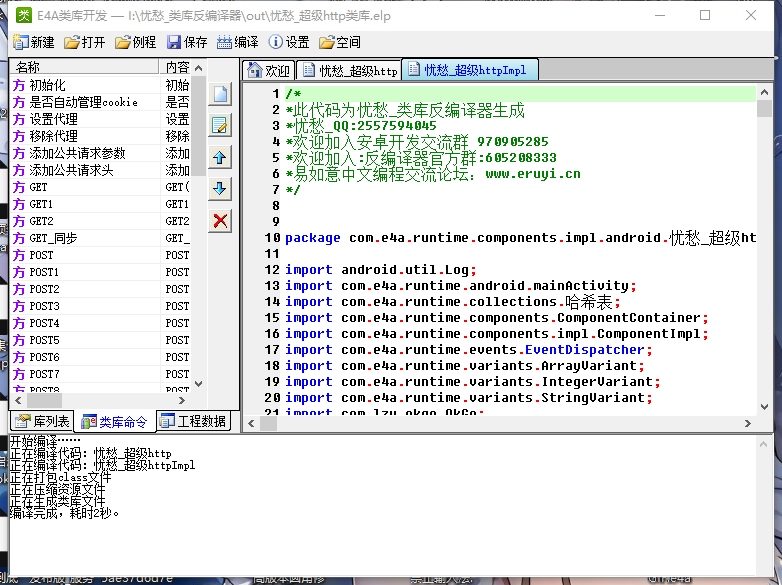This screenshot has height=585, width=782.
Task: Move item down with blue arrow
Action: [x=220, y=189]
